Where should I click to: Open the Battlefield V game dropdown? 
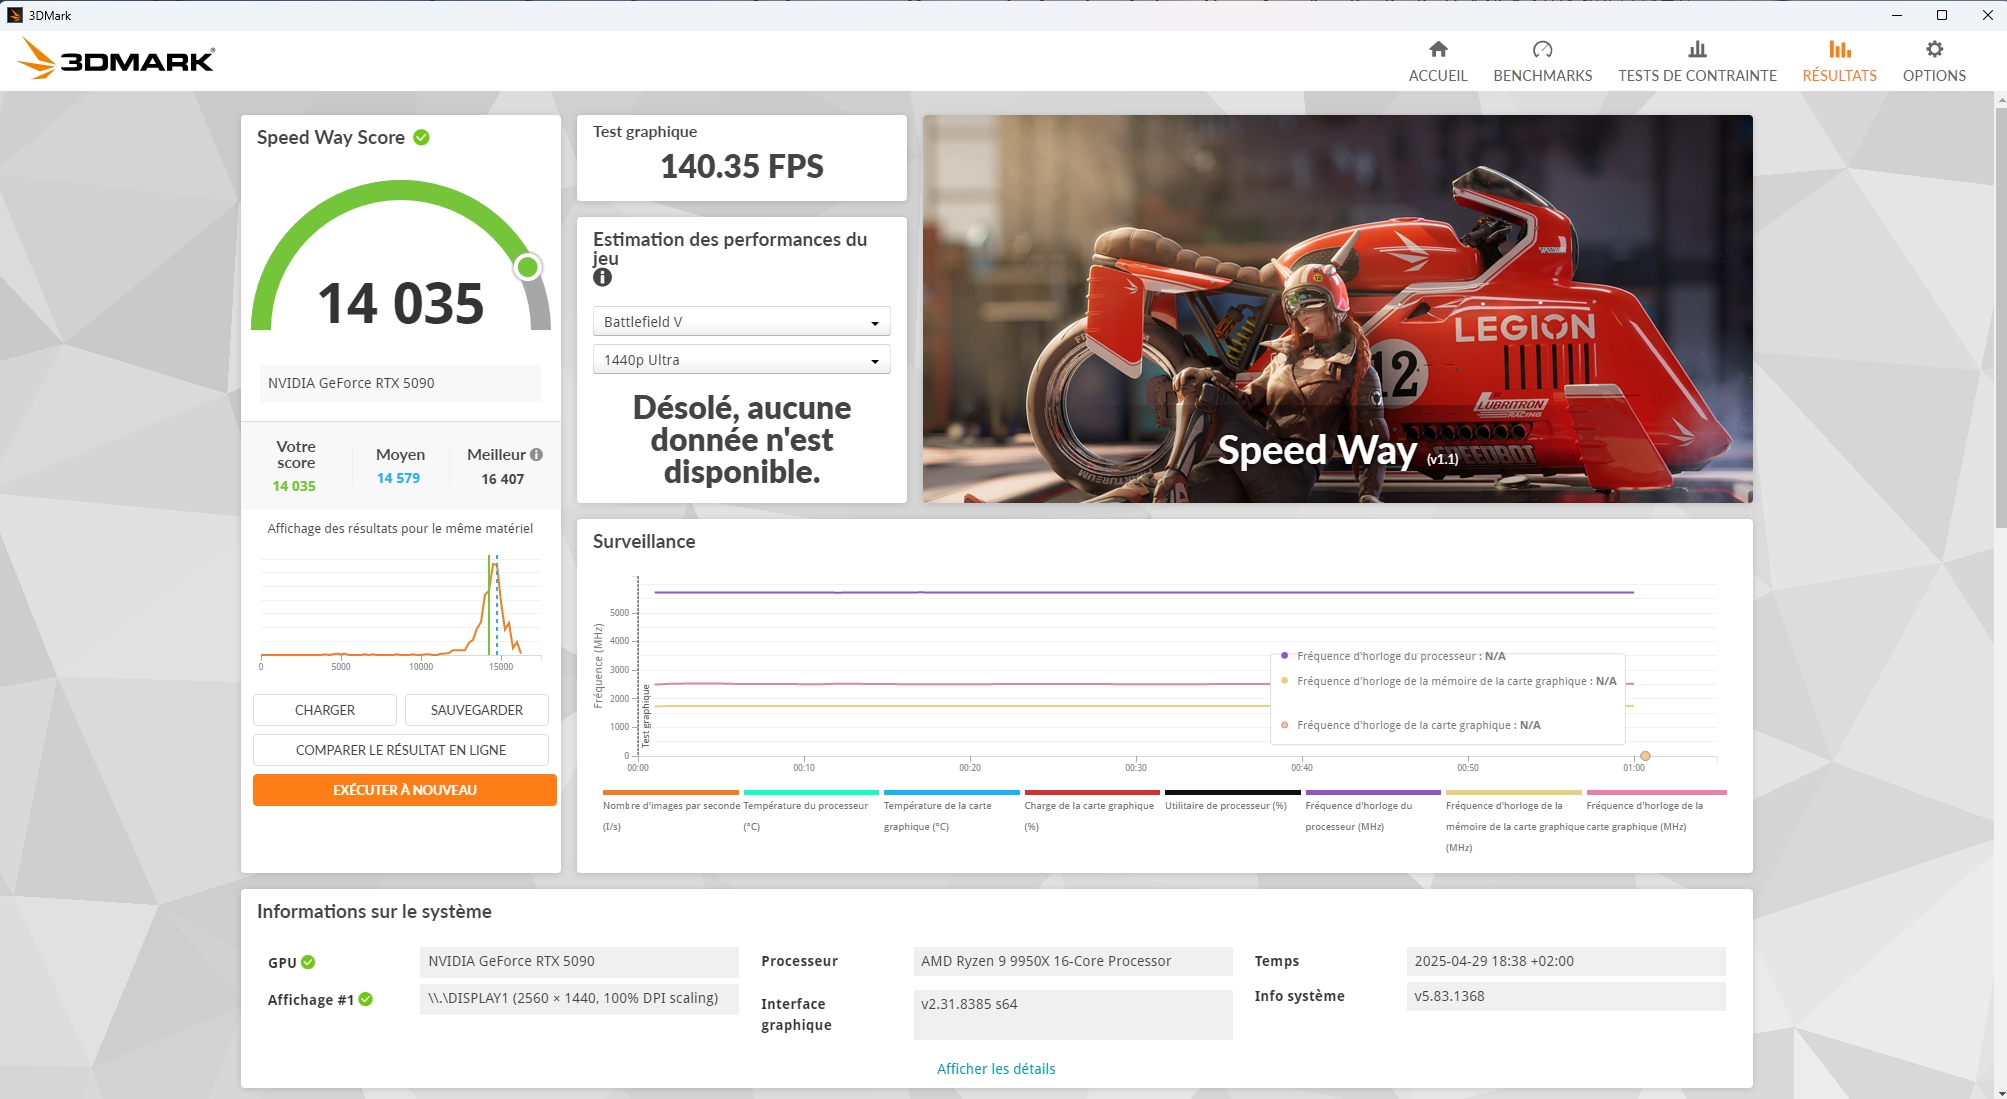click(741, 322)
